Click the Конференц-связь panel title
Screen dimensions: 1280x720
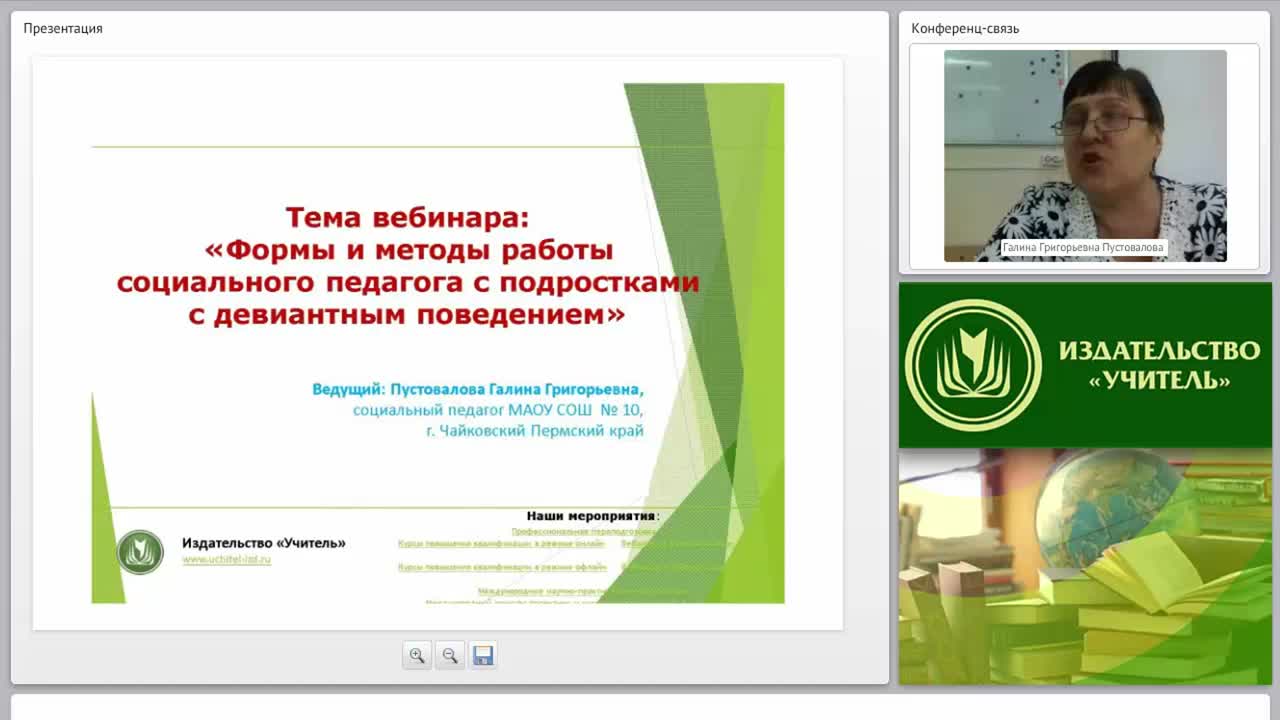(x=965, y=28)
